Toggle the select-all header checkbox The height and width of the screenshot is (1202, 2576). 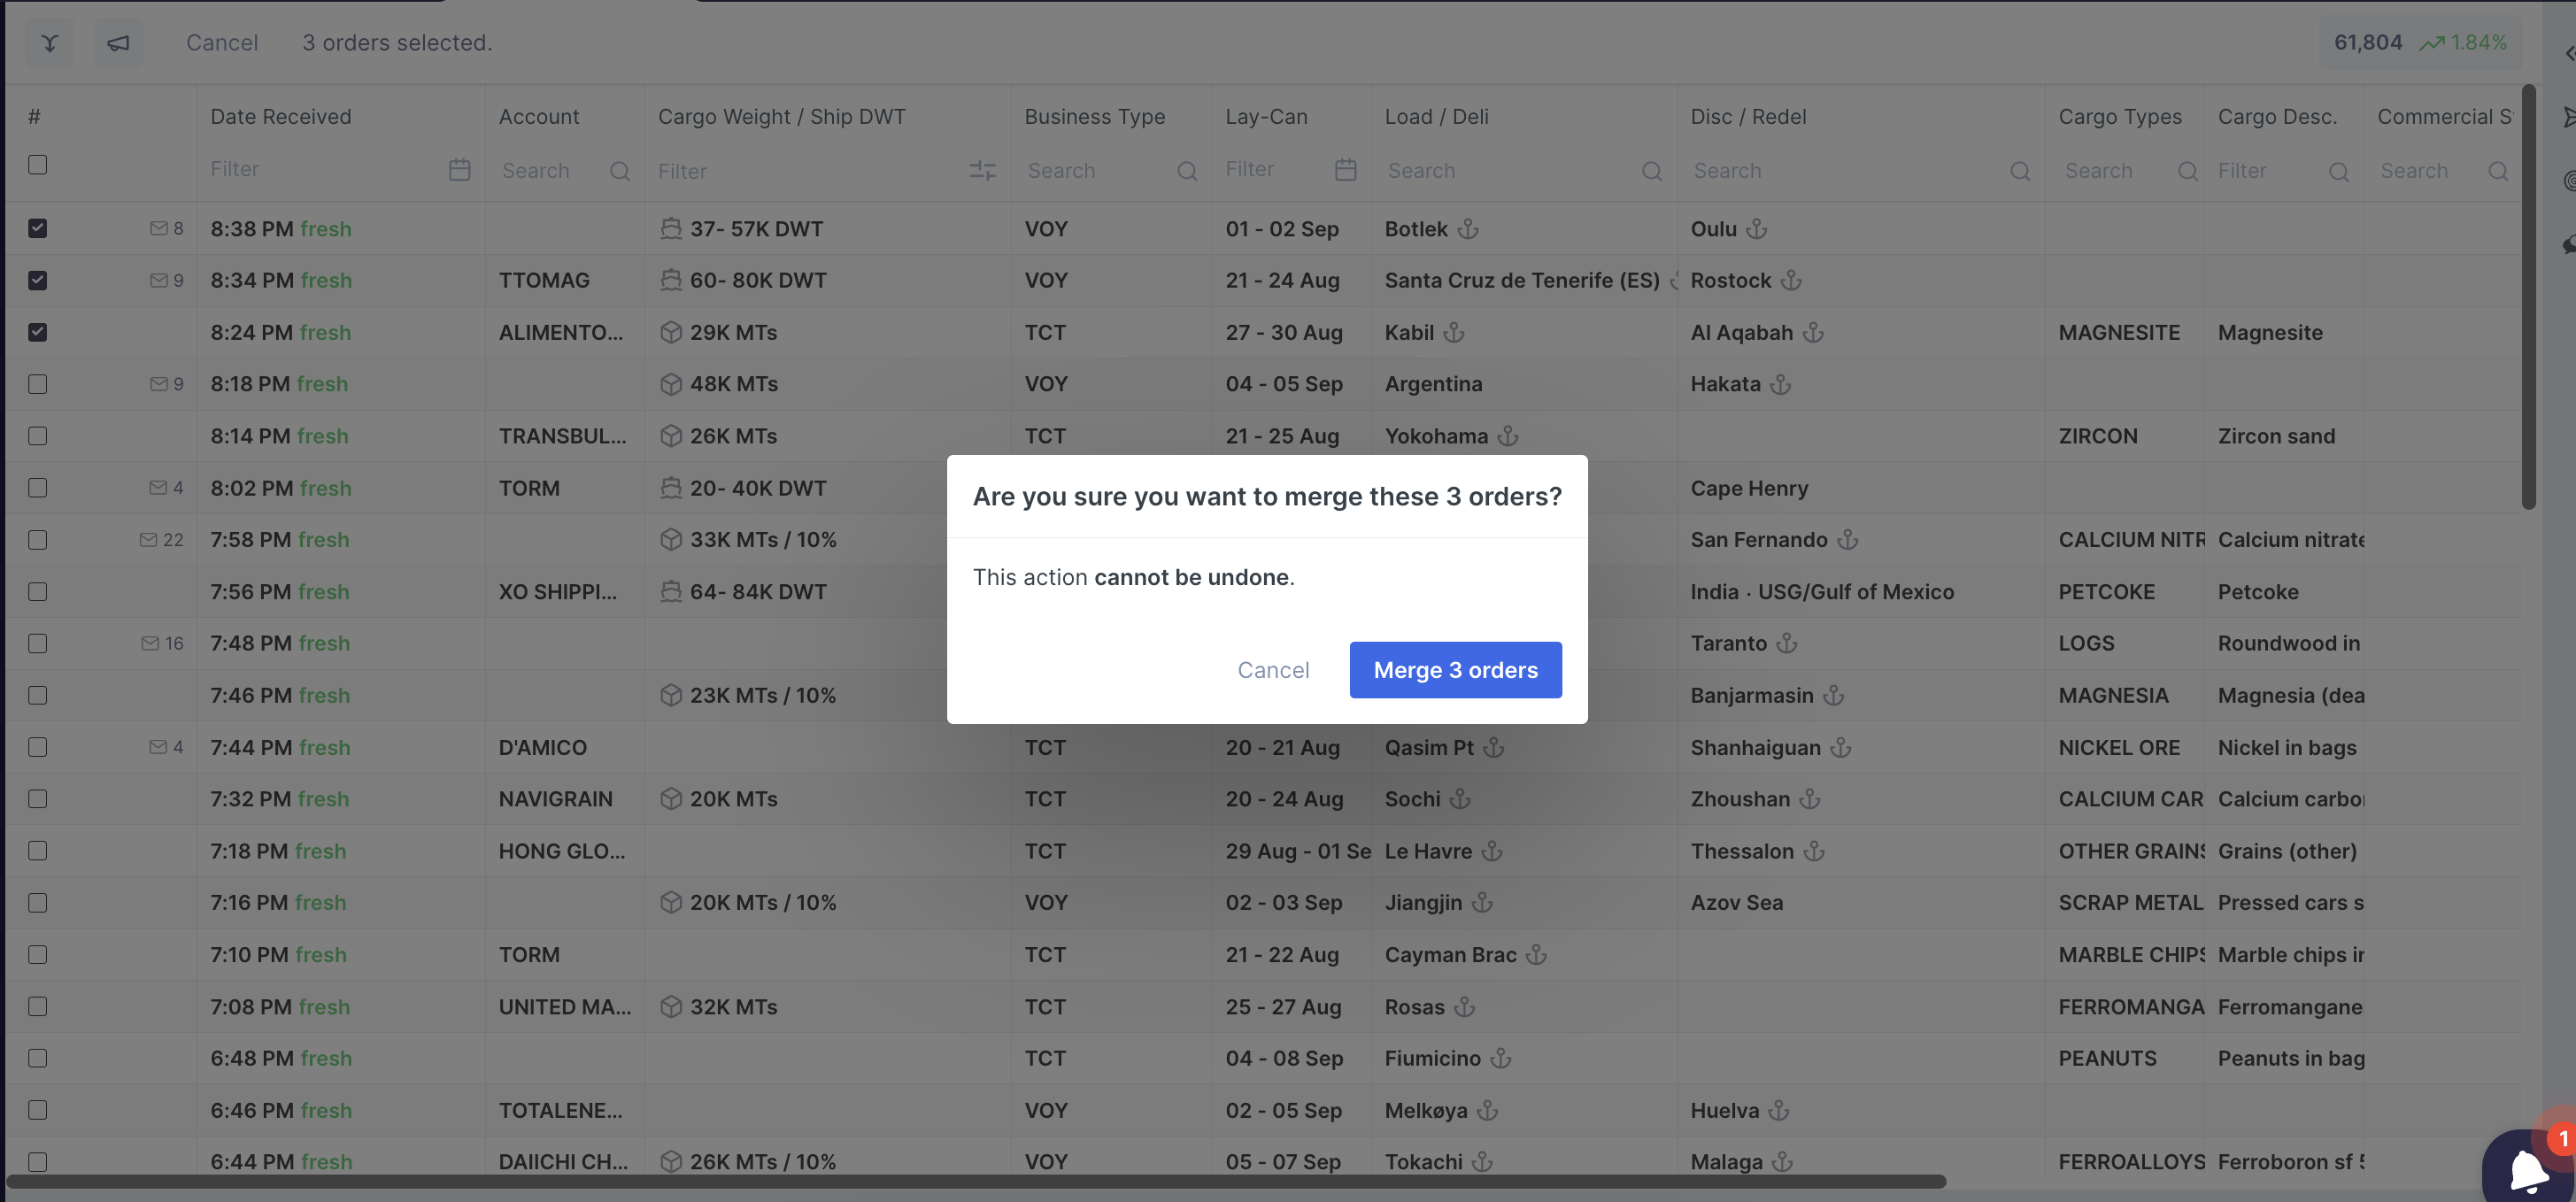[x=38, y=165]
